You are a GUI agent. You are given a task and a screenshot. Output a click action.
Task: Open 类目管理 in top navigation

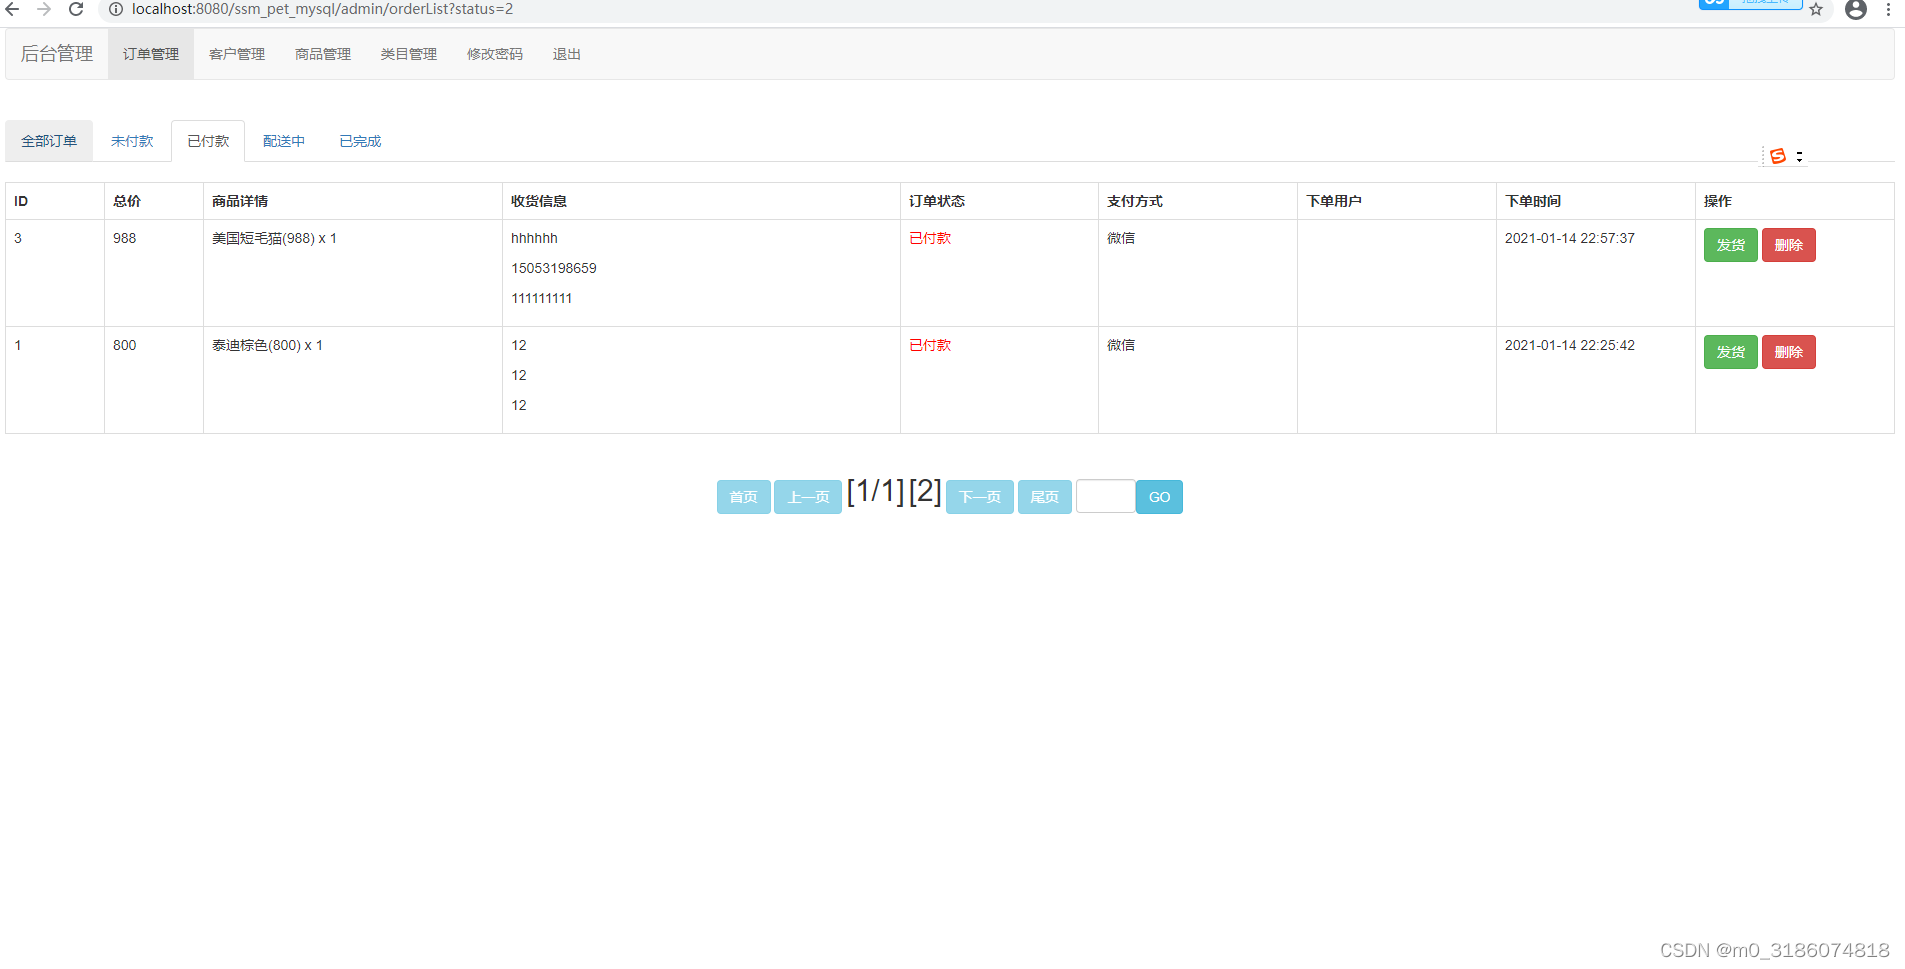pos(409,54)
